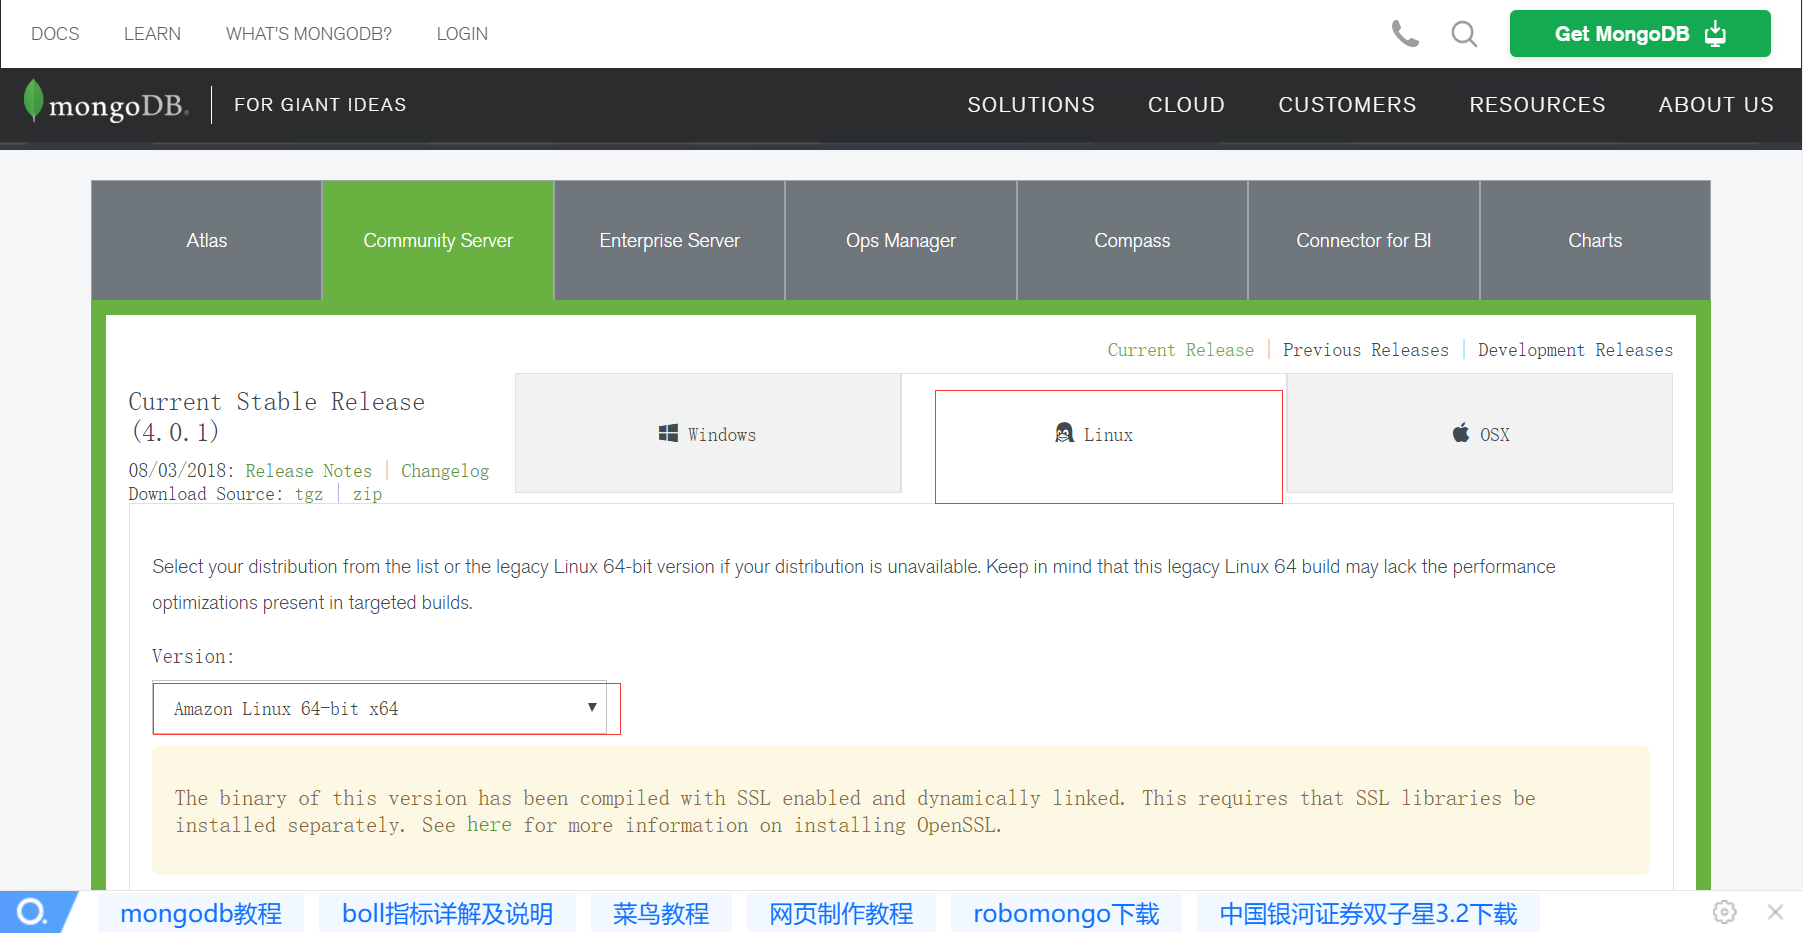The height and width of the screenshot is (933, 1803).
Task: Open the search magnifier icon
Action: coord(1464,34)
